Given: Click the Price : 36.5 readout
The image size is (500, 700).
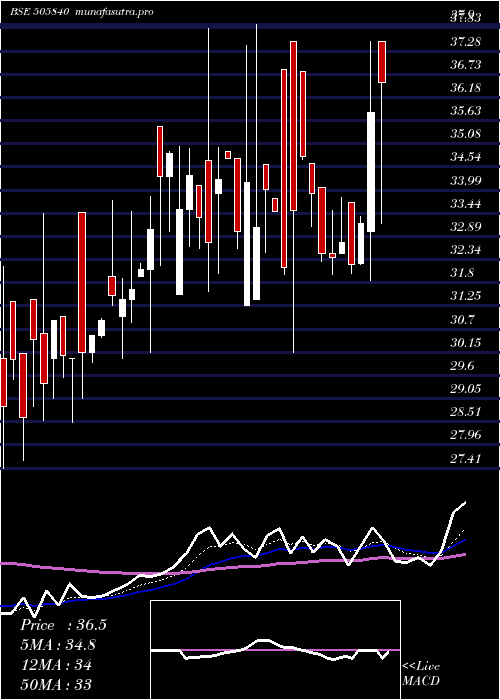Looking at the screenshot, I should [x=63, y=625].
